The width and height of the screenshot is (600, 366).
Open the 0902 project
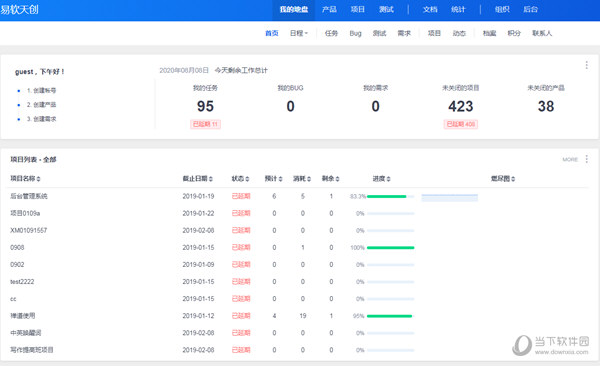(x=17, y=265)
